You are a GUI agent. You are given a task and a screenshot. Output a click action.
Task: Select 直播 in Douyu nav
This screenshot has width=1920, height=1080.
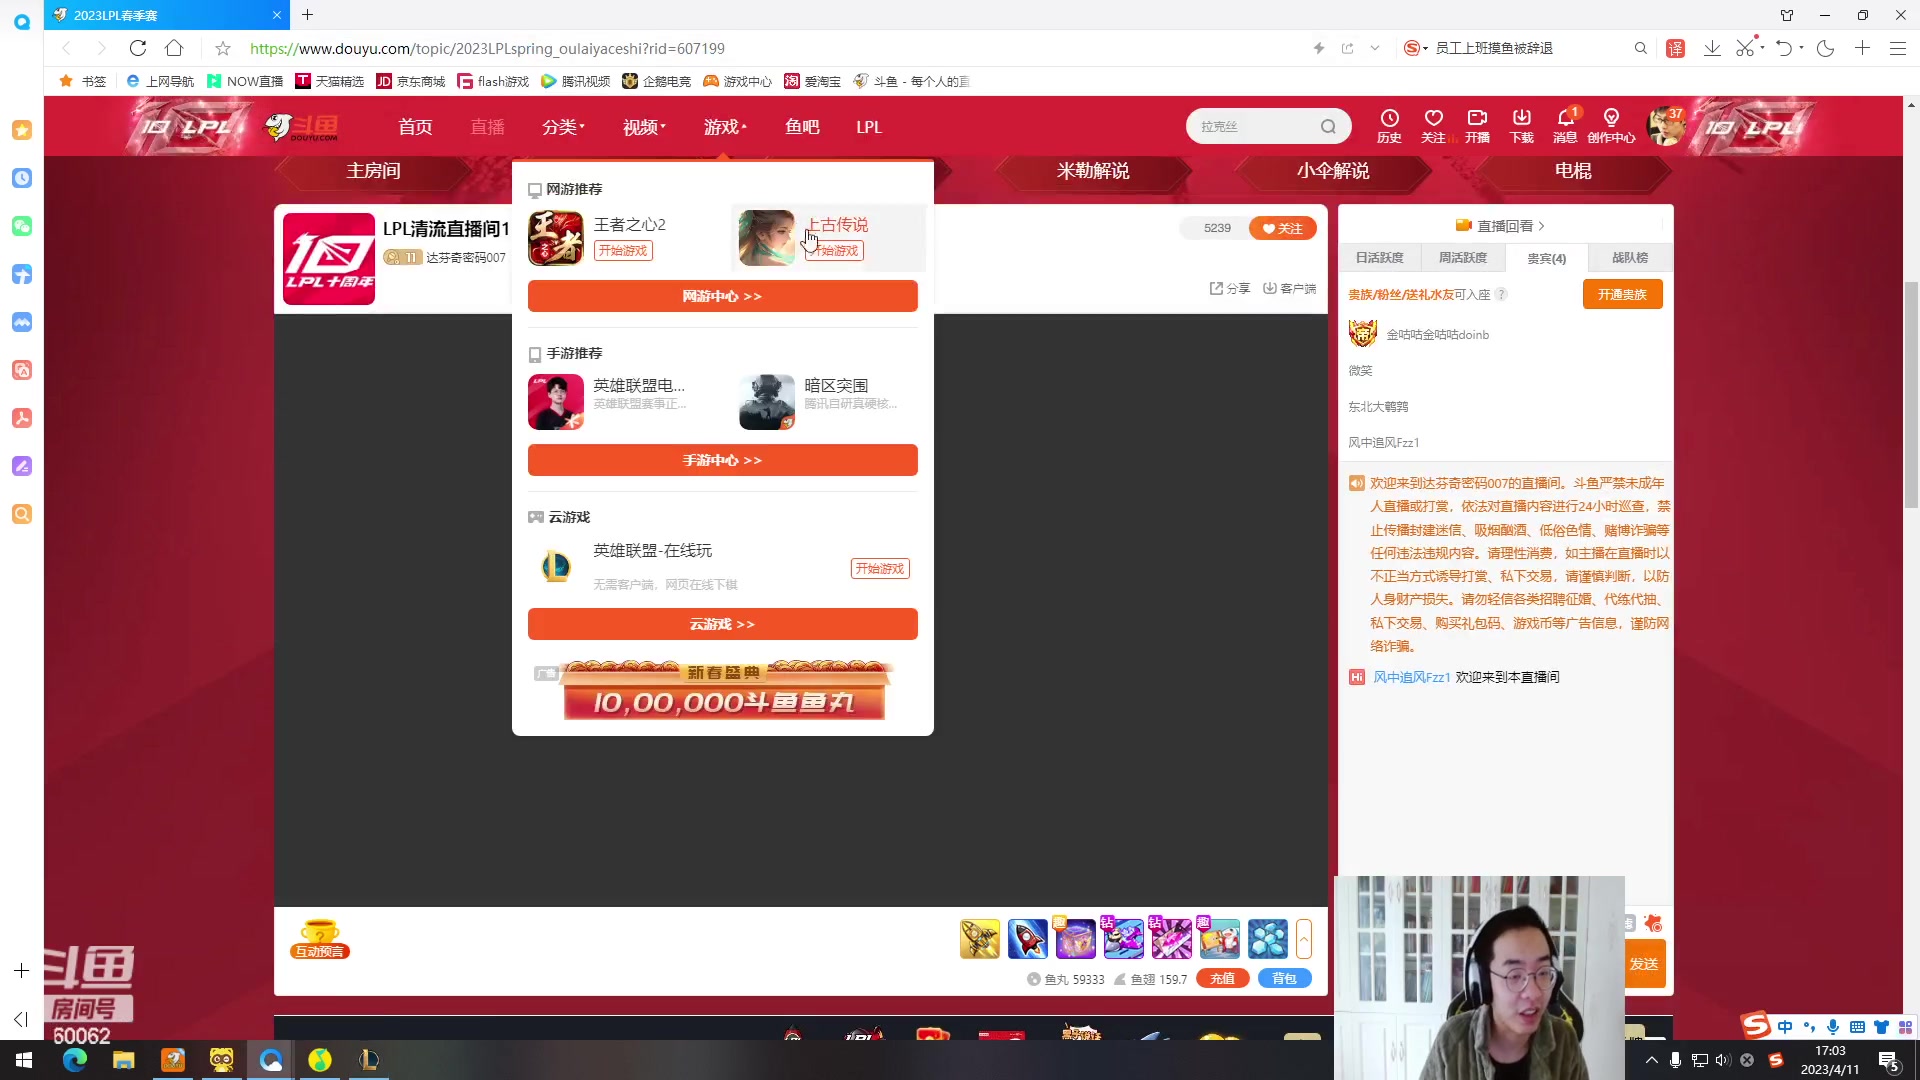pyautogui.click(x=487, y=127)
